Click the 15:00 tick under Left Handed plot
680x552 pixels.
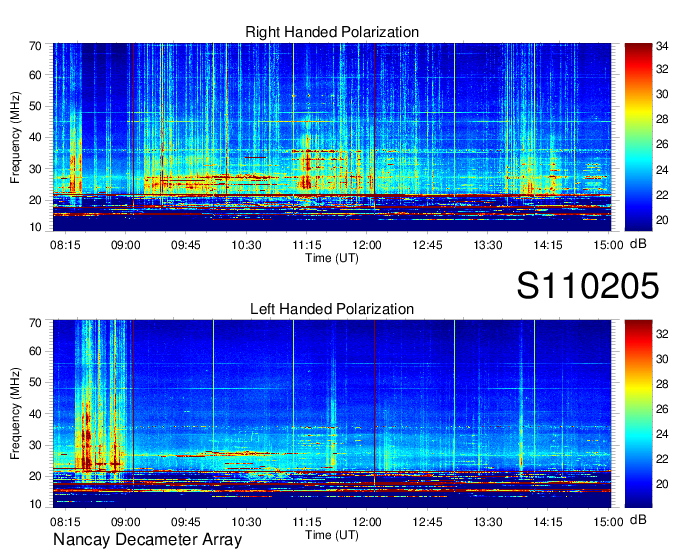pyautogui.click(x=608, y=521)
